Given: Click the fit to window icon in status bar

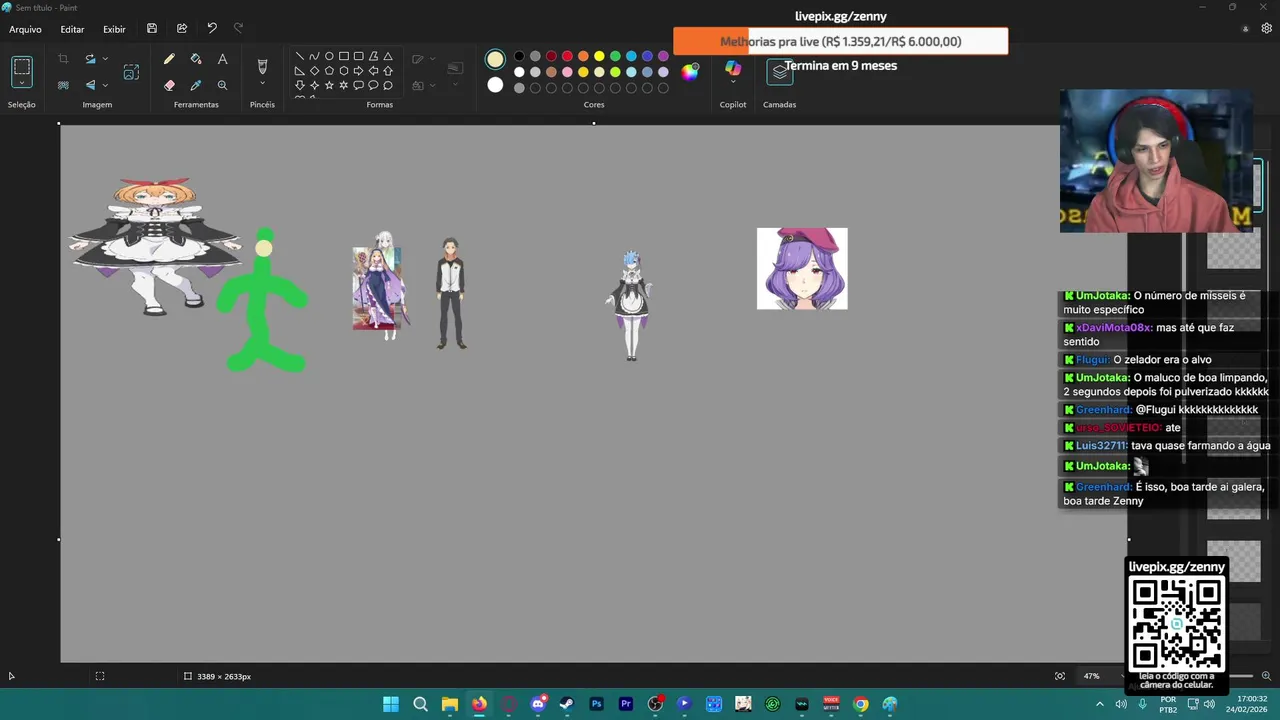Looking at the screenshot, I should click(x=1060, y=676).
